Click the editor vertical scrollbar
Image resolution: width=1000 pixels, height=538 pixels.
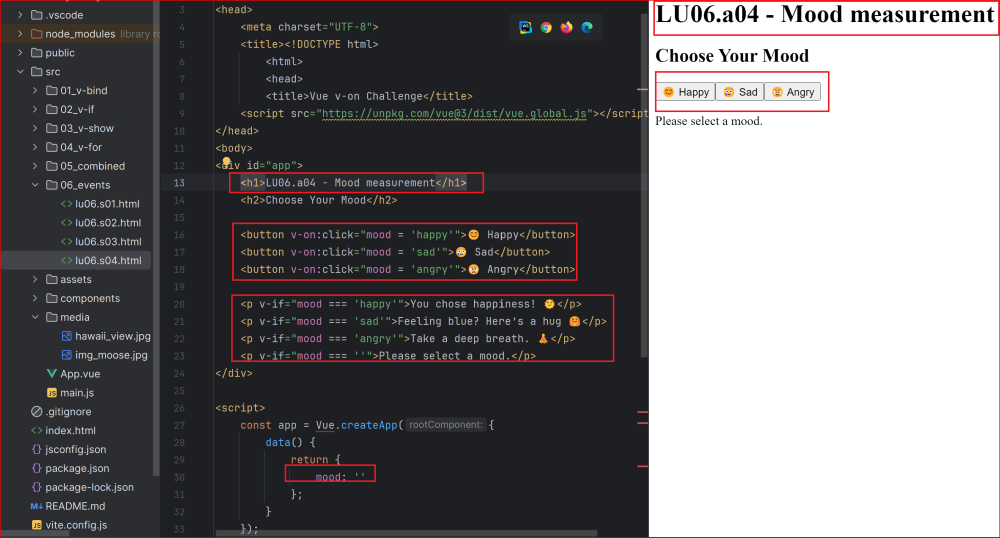tap(644, 185)
